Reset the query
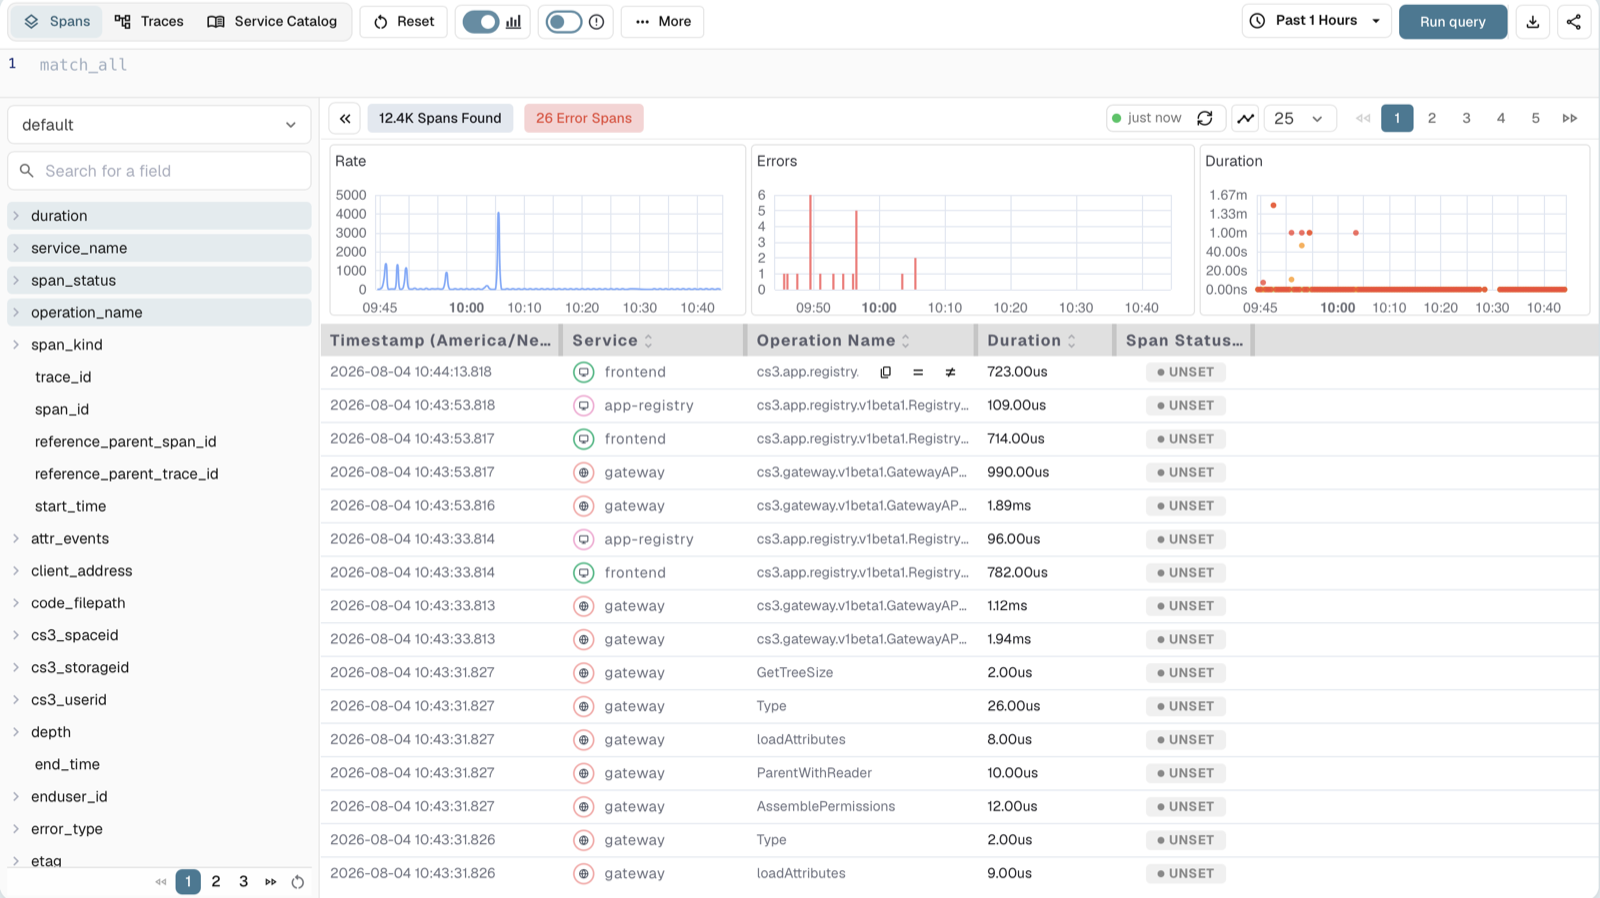 pyautogui.click(x=404, y=21)
